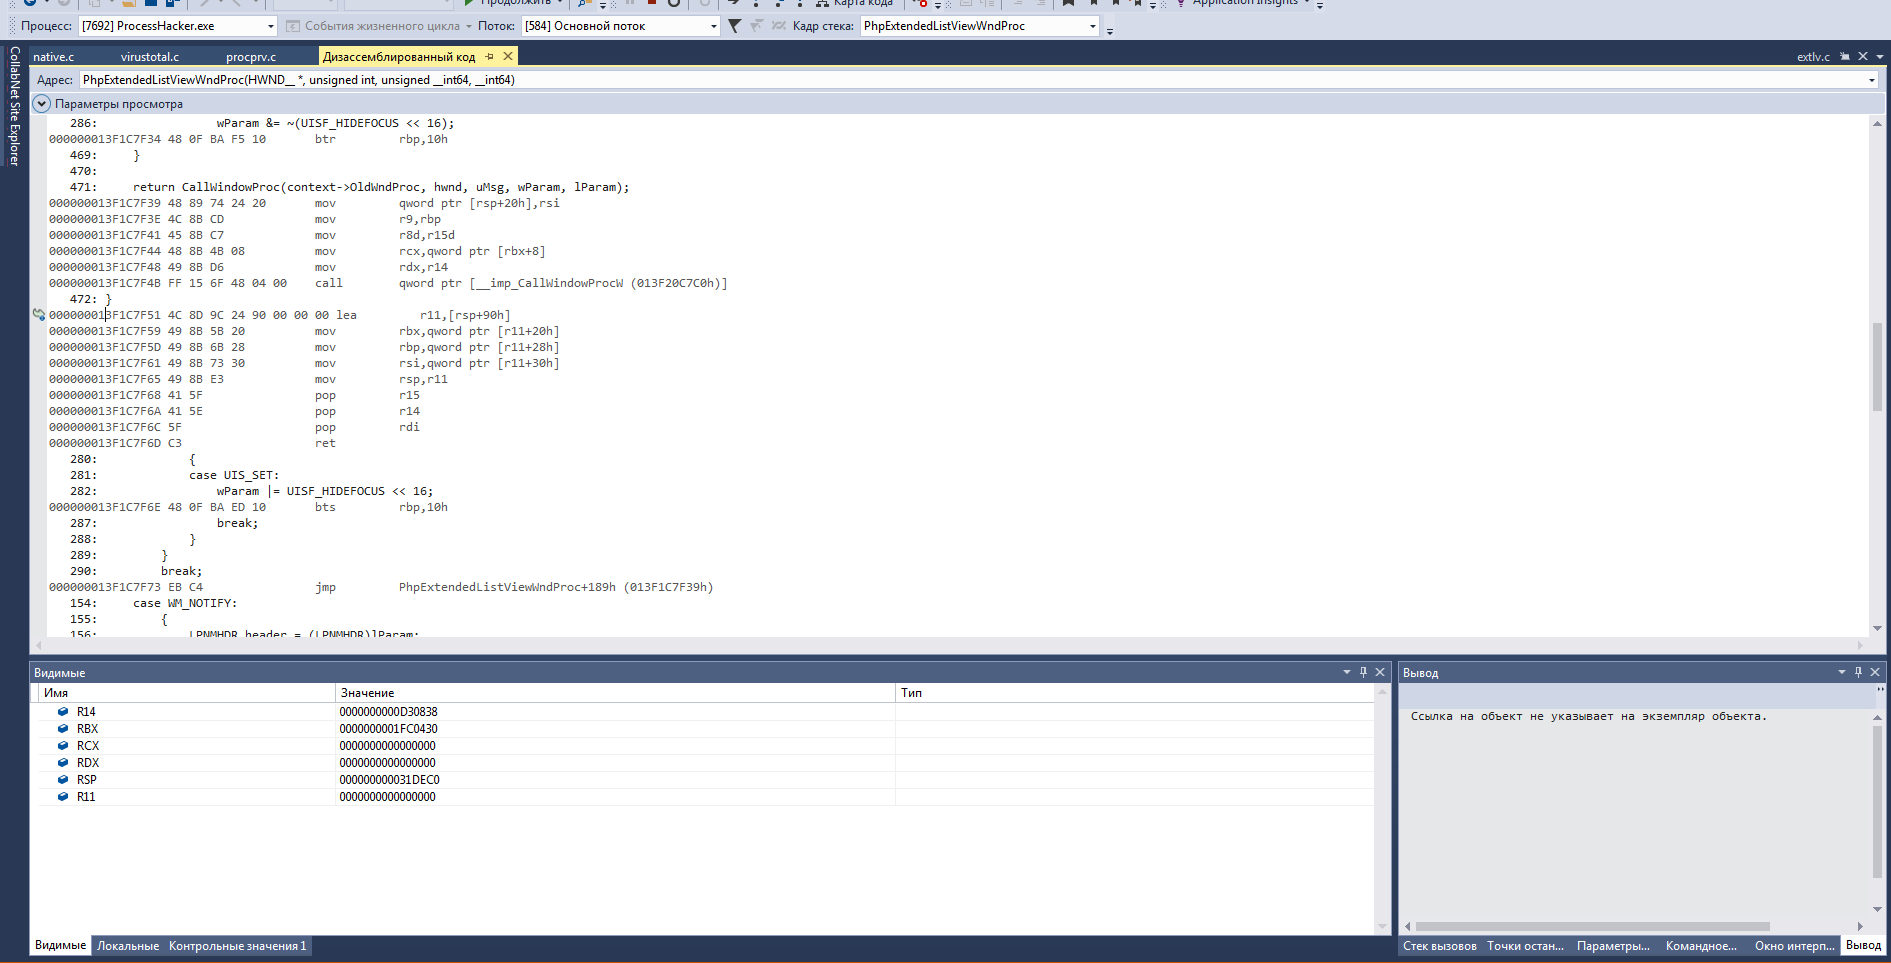Restart debugging using the circular arrow icon
This screenshot has width=1891, height=963.
[674, 4]
